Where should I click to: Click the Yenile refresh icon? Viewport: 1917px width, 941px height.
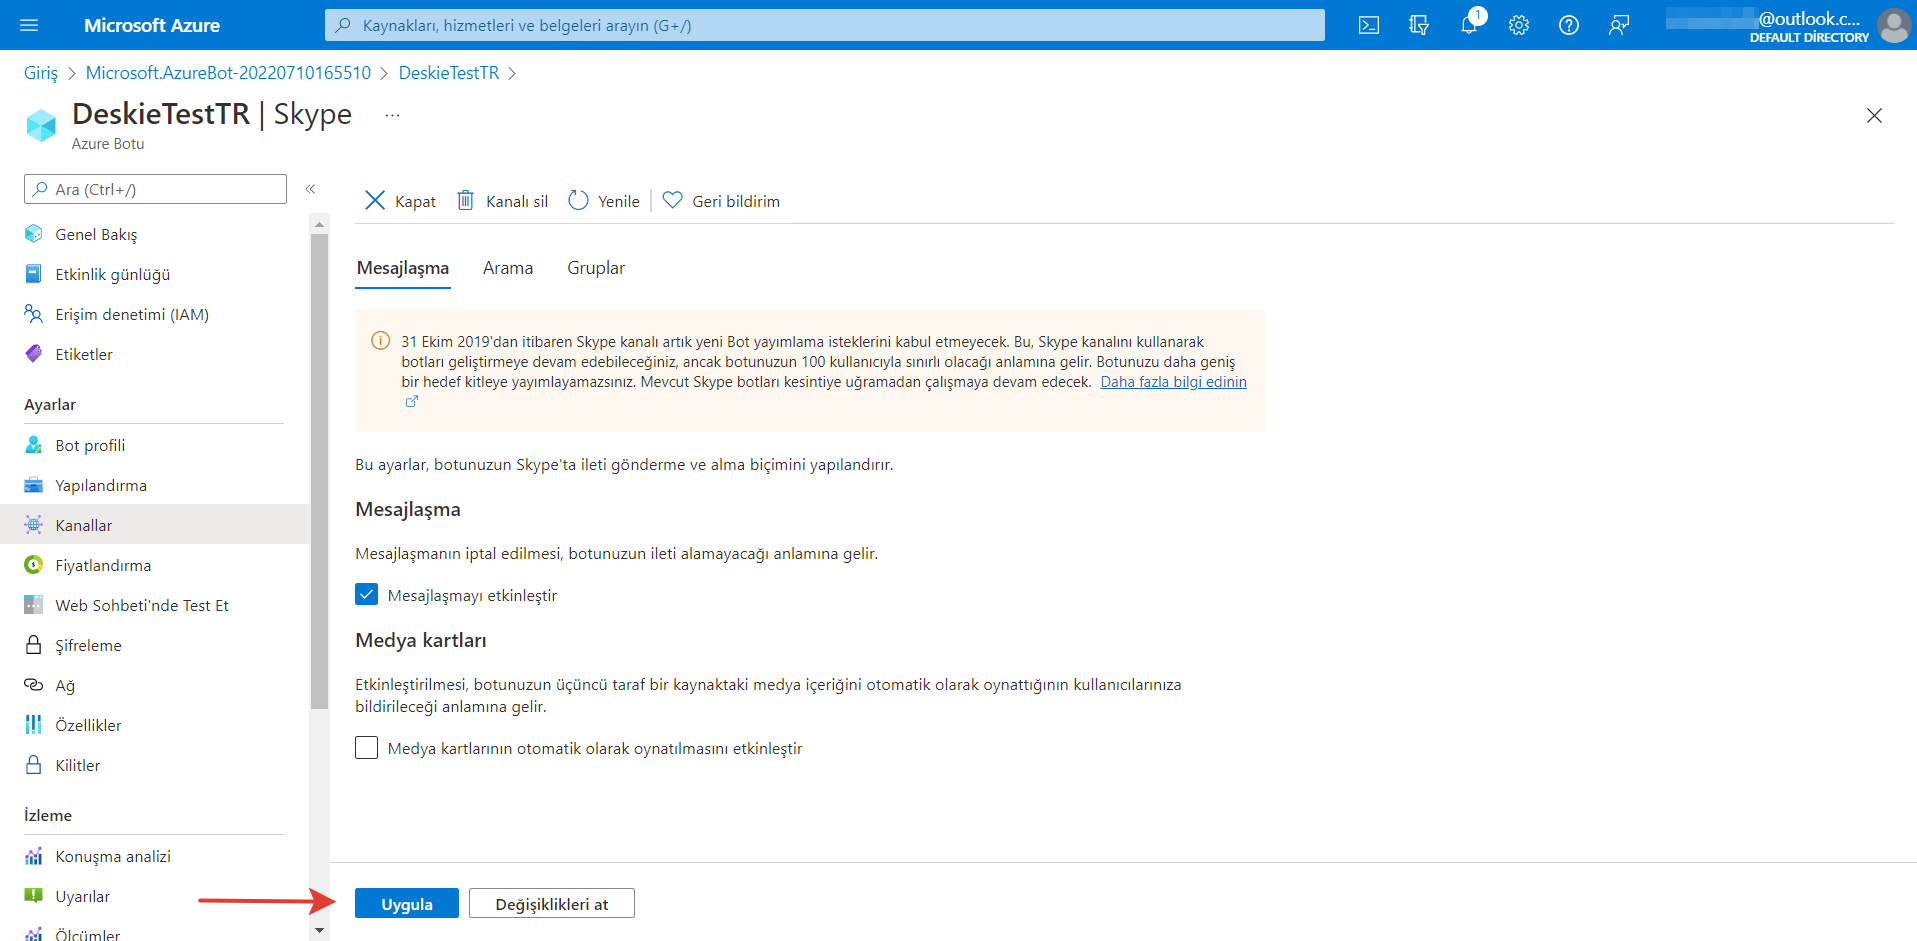click(x=578, y=200)
